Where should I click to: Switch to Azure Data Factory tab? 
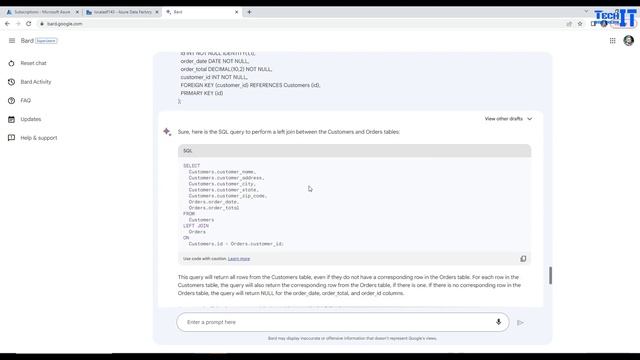click(122, 12)
